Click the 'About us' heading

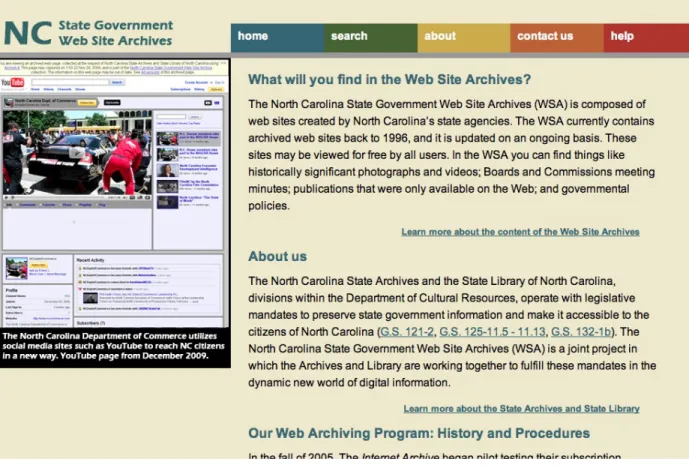(277, 256)
